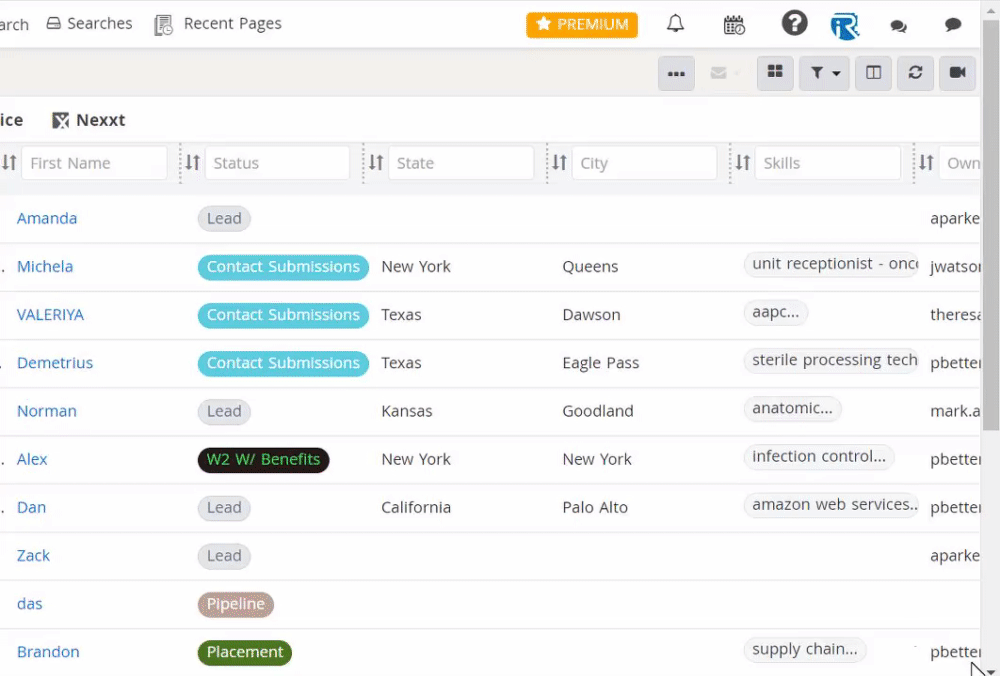
Task: Open the calendar scheduling icon
Action: coord(734,23)
